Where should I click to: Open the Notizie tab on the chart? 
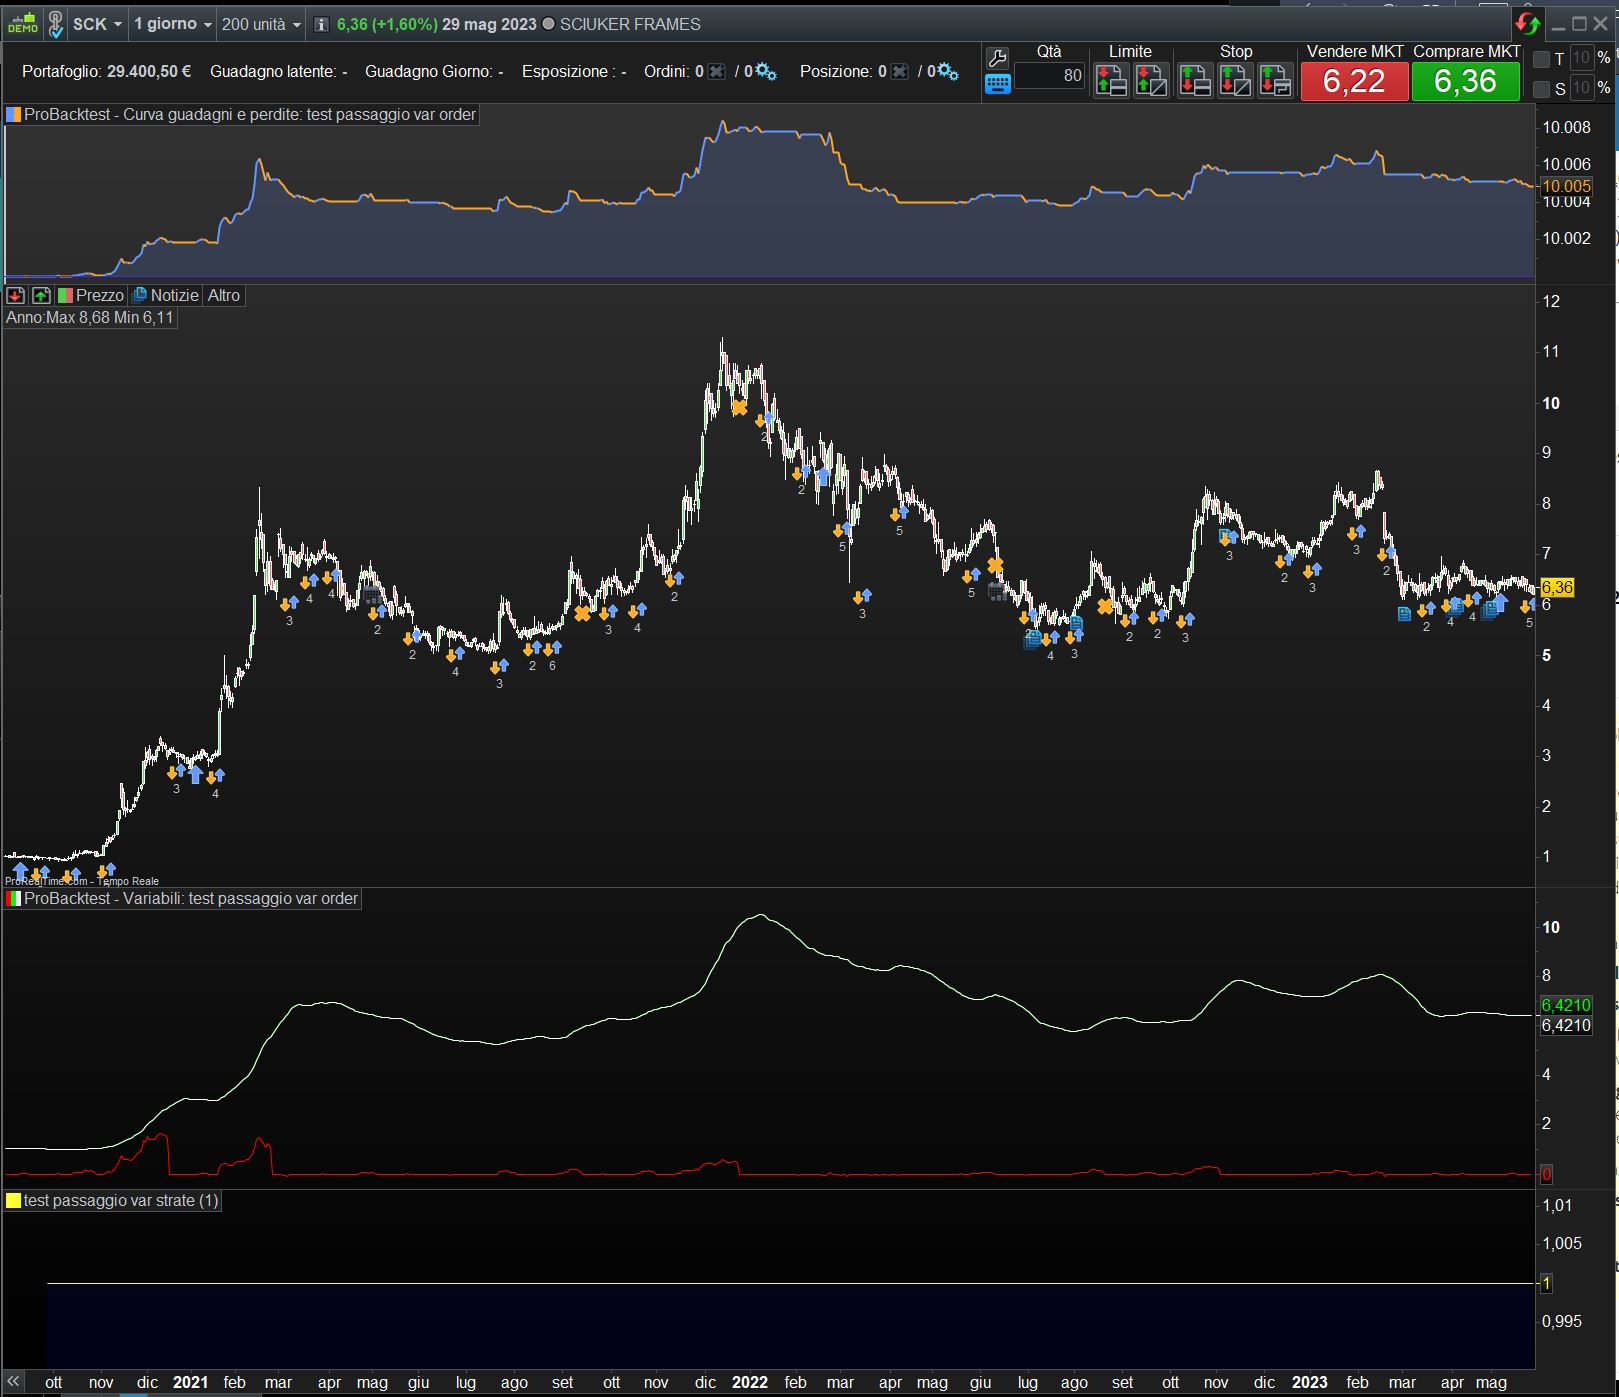[x=166, y=295]
